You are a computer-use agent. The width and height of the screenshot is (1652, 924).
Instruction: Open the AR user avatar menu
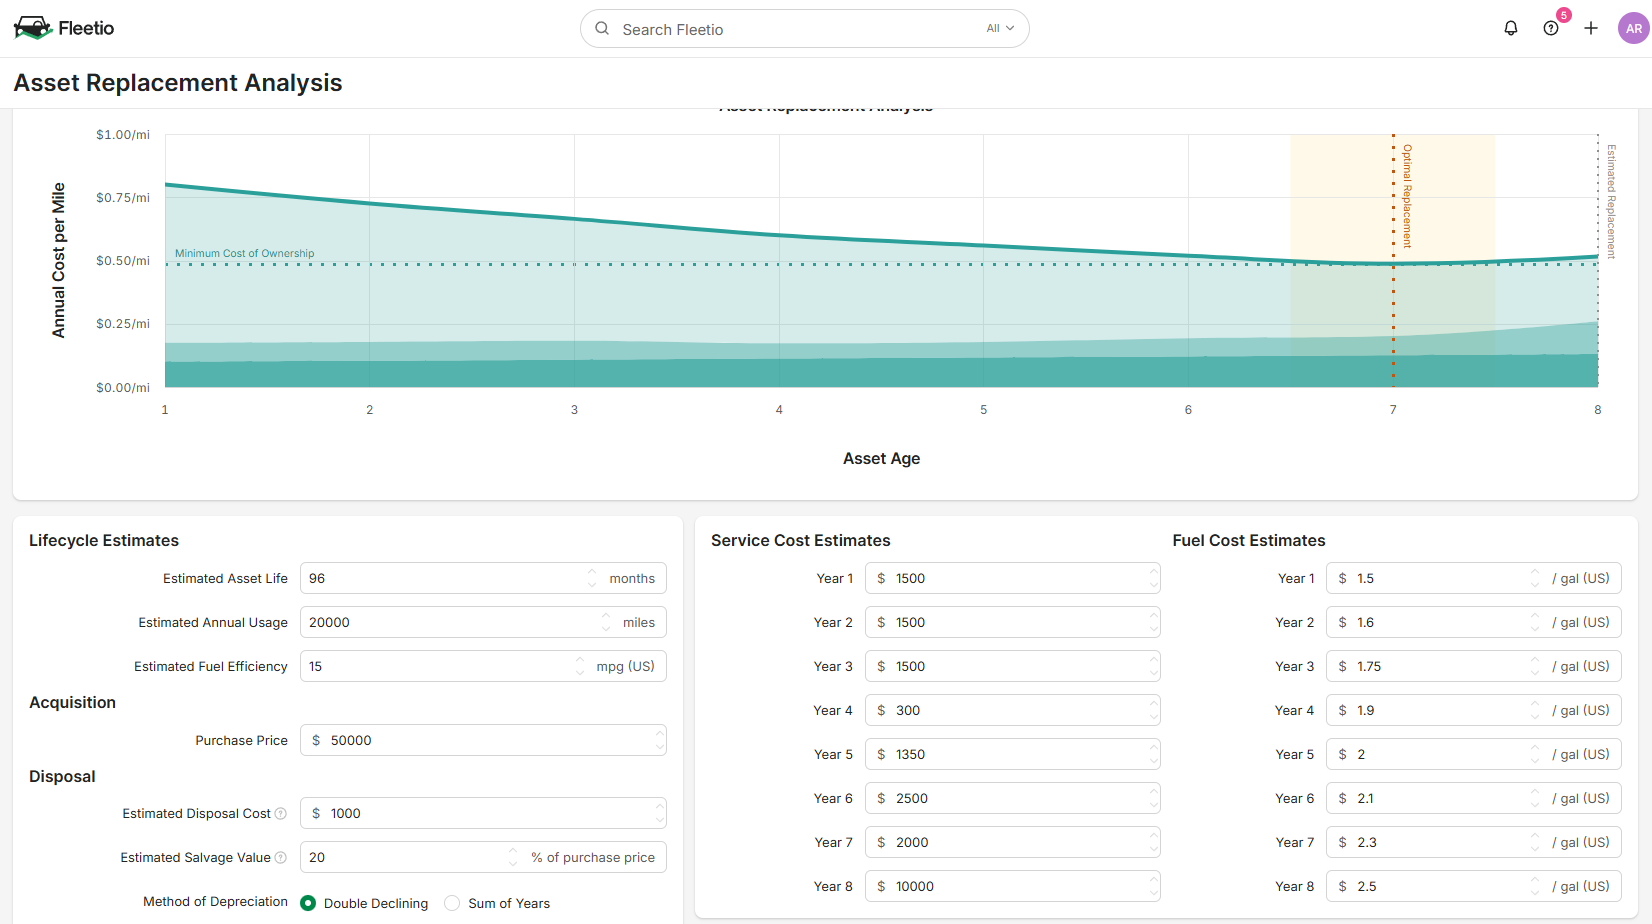[x=1633, y=28]
